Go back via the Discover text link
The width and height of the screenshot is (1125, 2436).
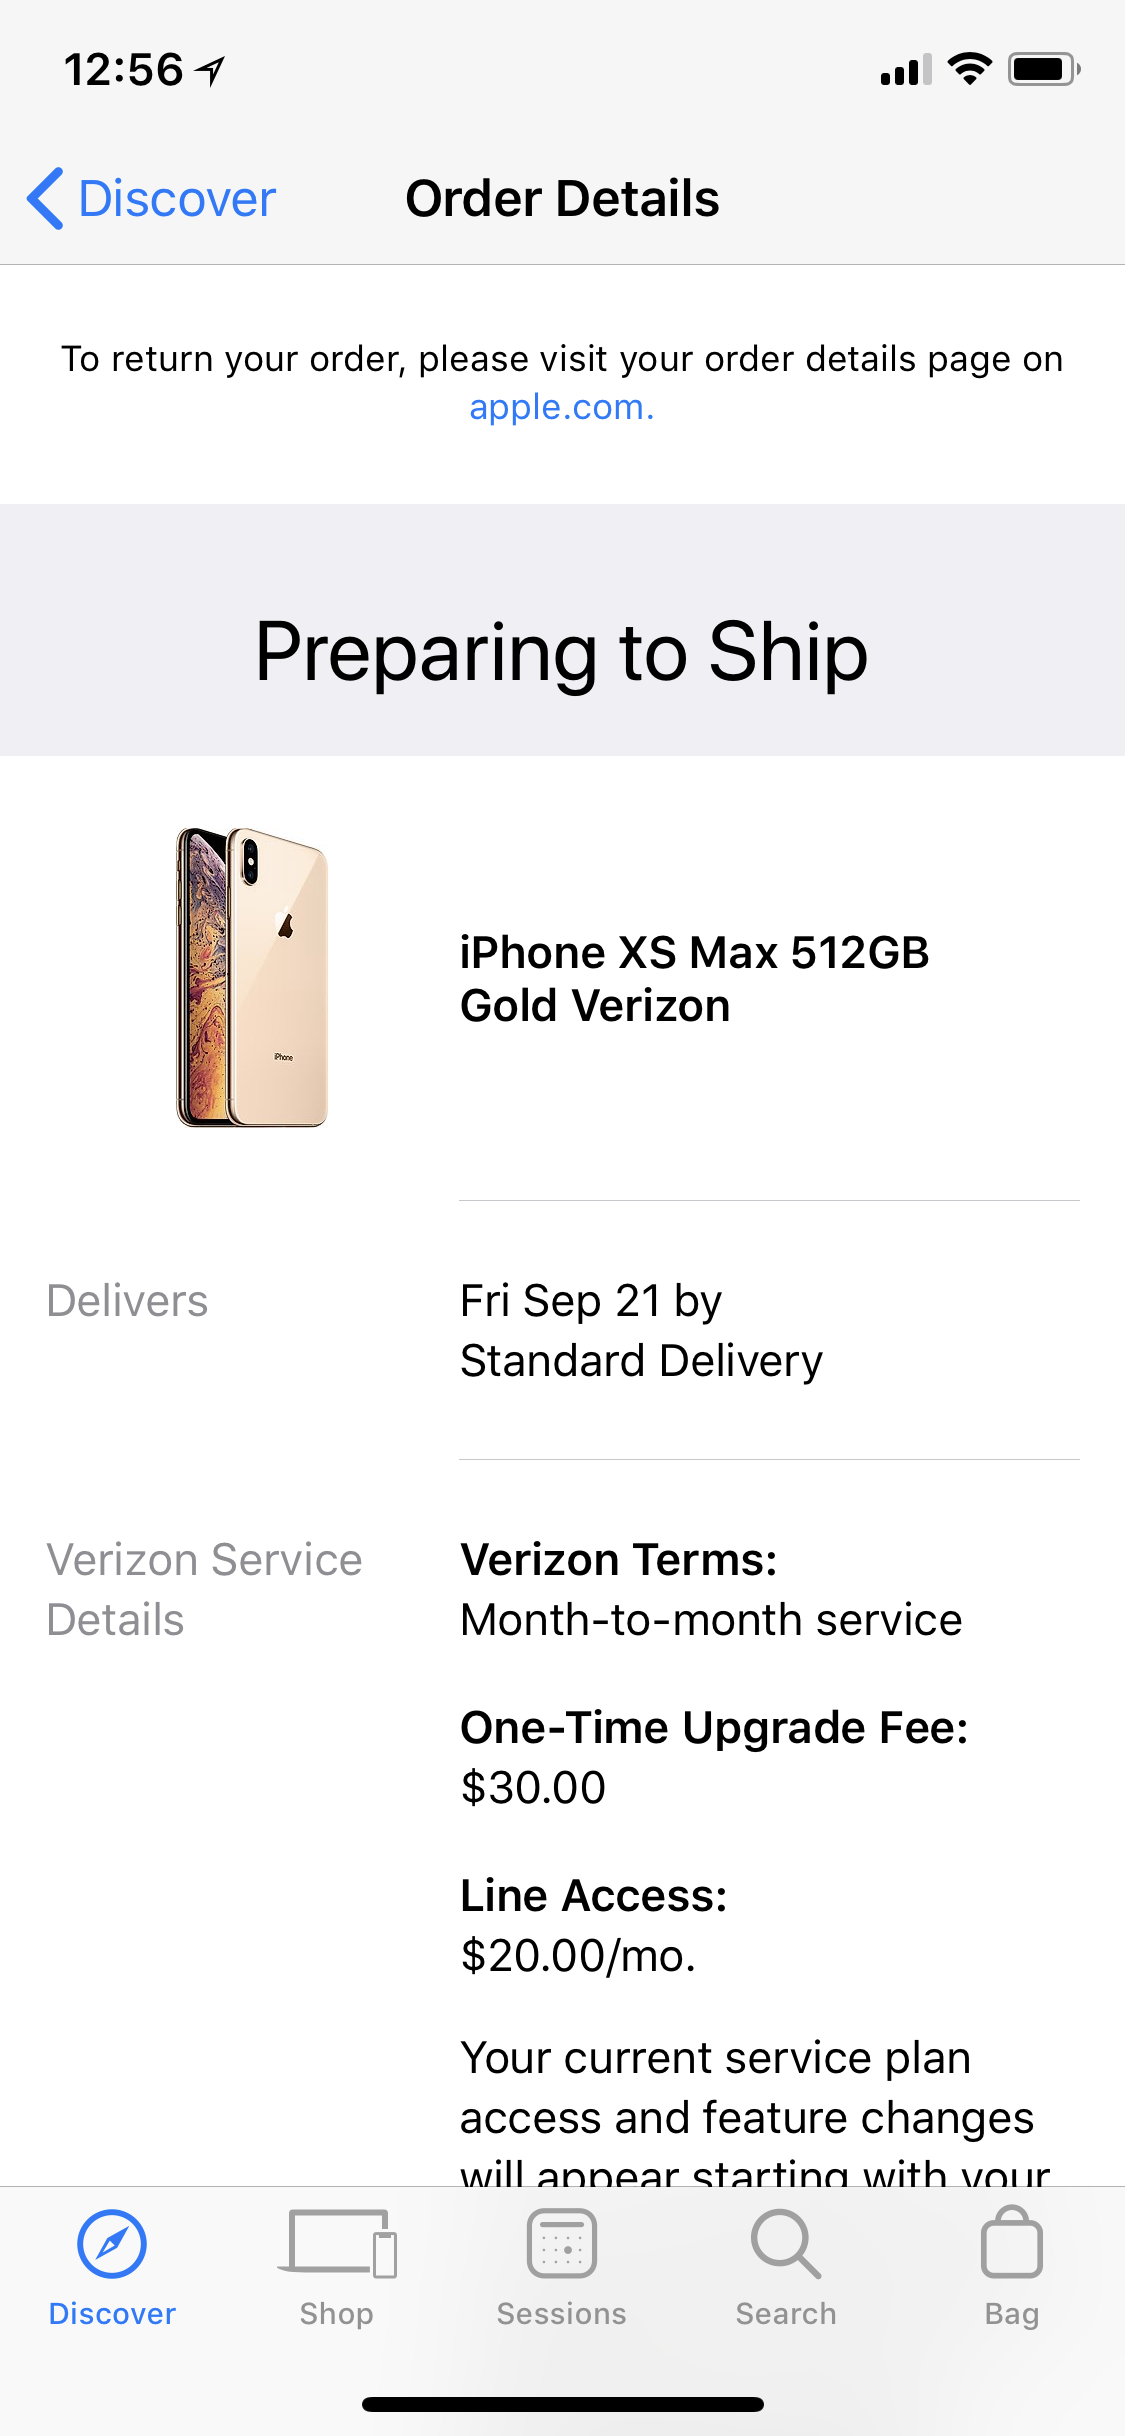(x=177, y=198)
